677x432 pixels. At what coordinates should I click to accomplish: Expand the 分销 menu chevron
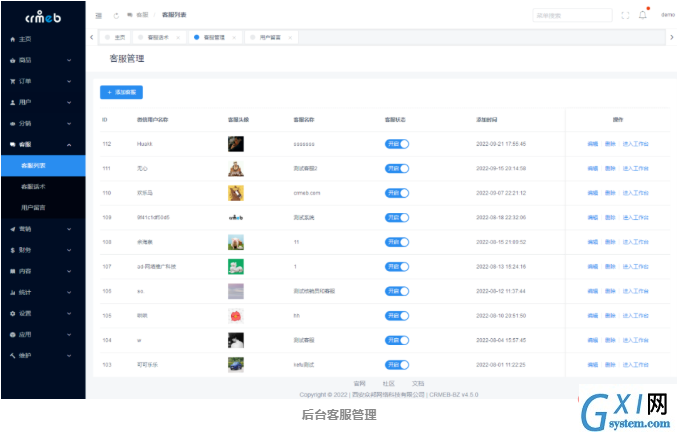[69, 123]
